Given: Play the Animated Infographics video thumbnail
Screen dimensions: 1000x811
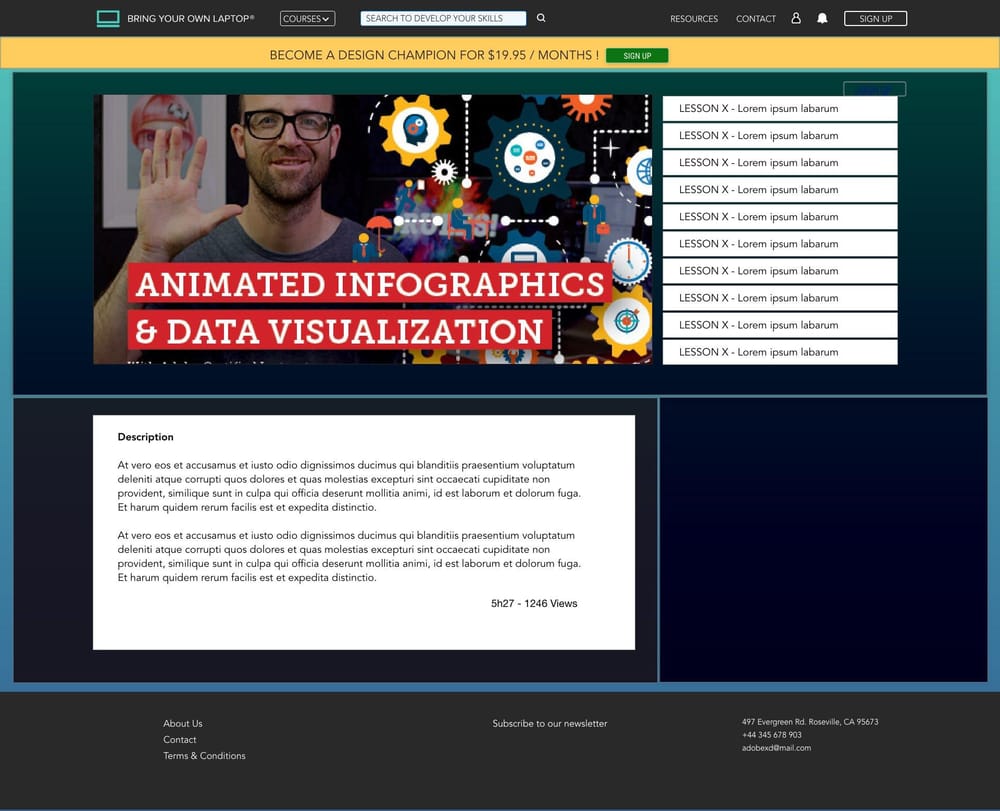Looking at the screenshot, I should (372, 230).
